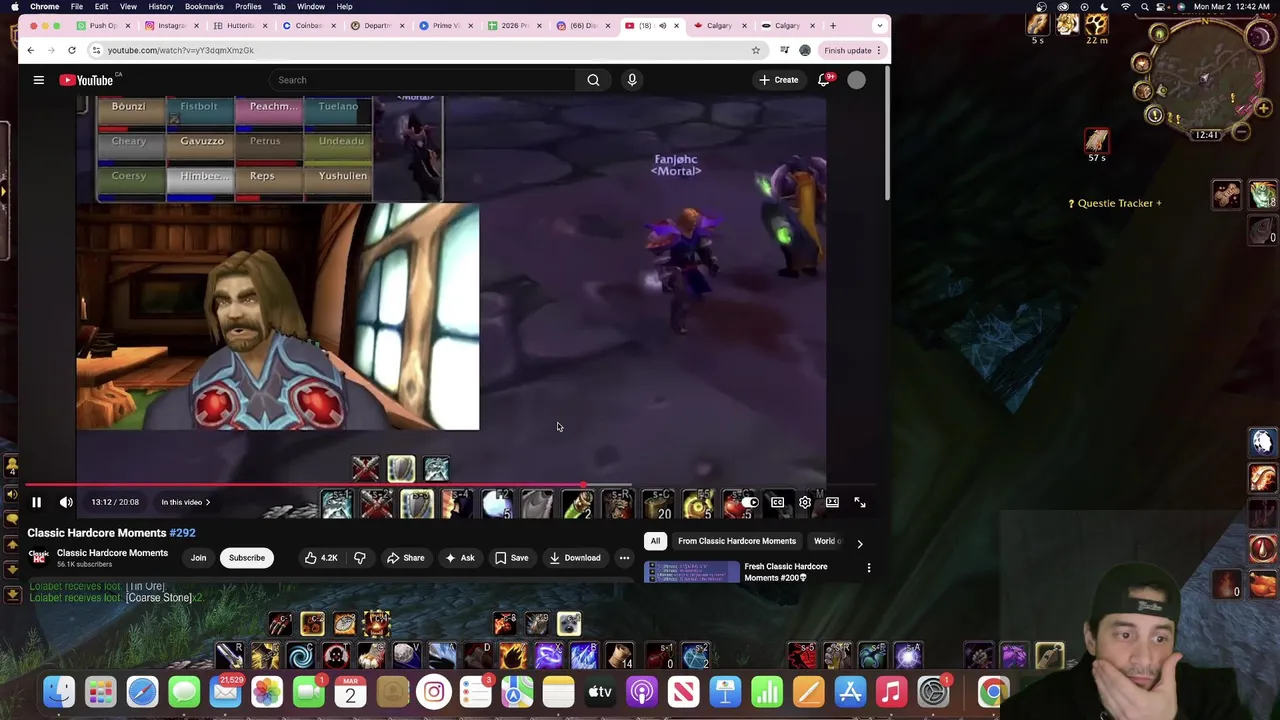This screenshot has width=1280, height=720.
Task: Open Apple Music from the dock
Action: point(891,692)
